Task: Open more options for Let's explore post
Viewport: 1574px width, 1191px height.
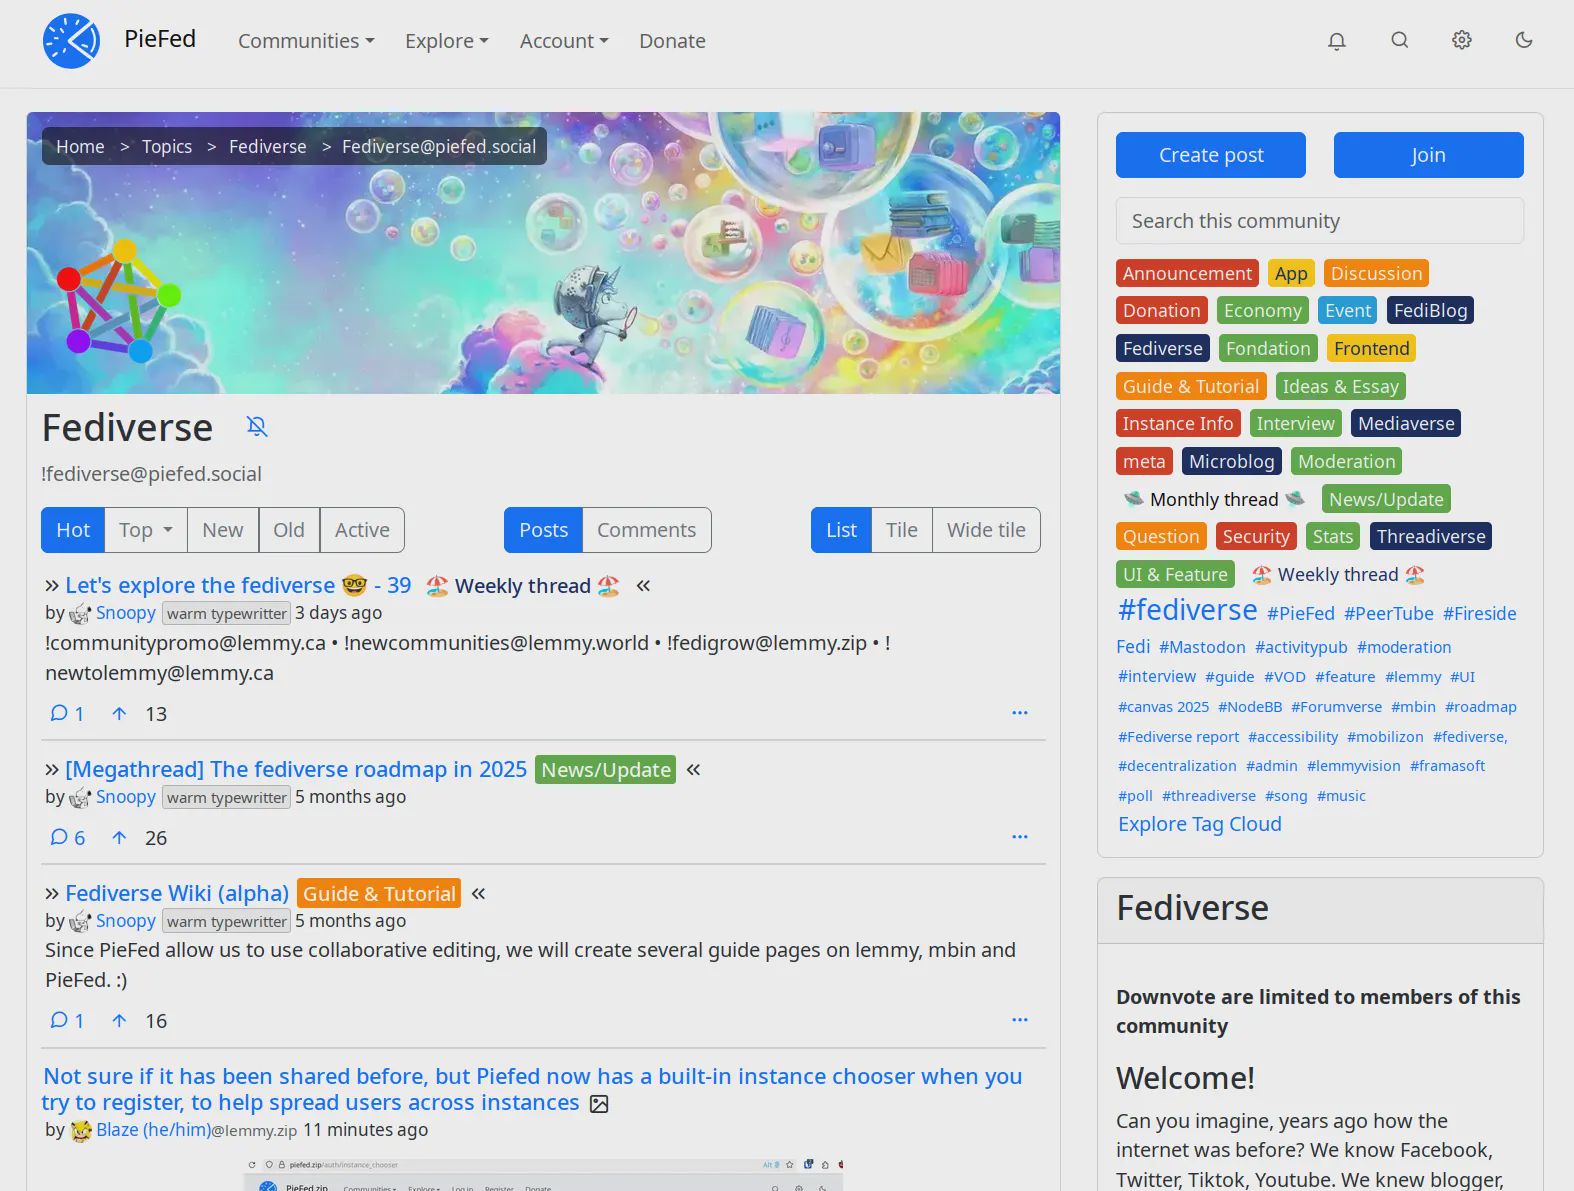Action: pyautogui.click(x=1019, y=713)
